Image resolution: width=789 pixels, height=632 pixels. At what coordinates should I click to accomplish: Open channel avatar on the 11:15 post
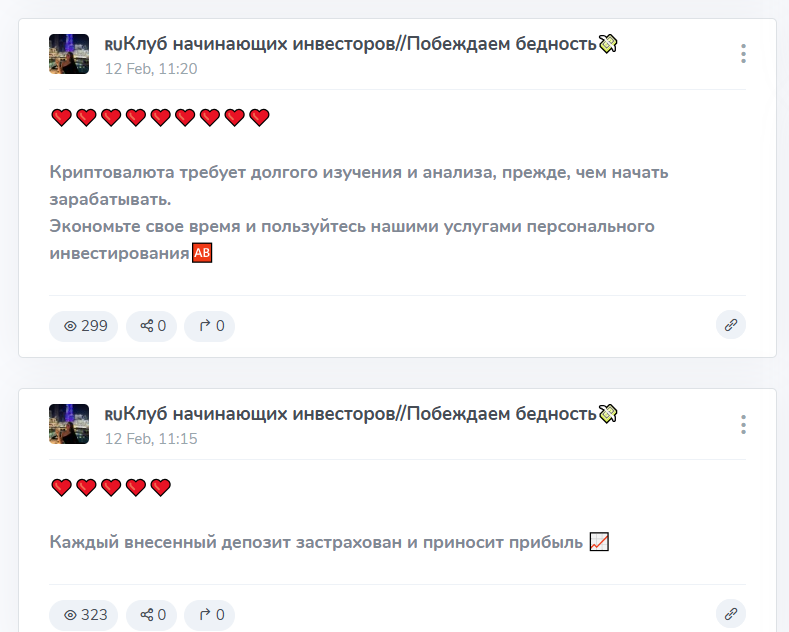tap(69, 425)
